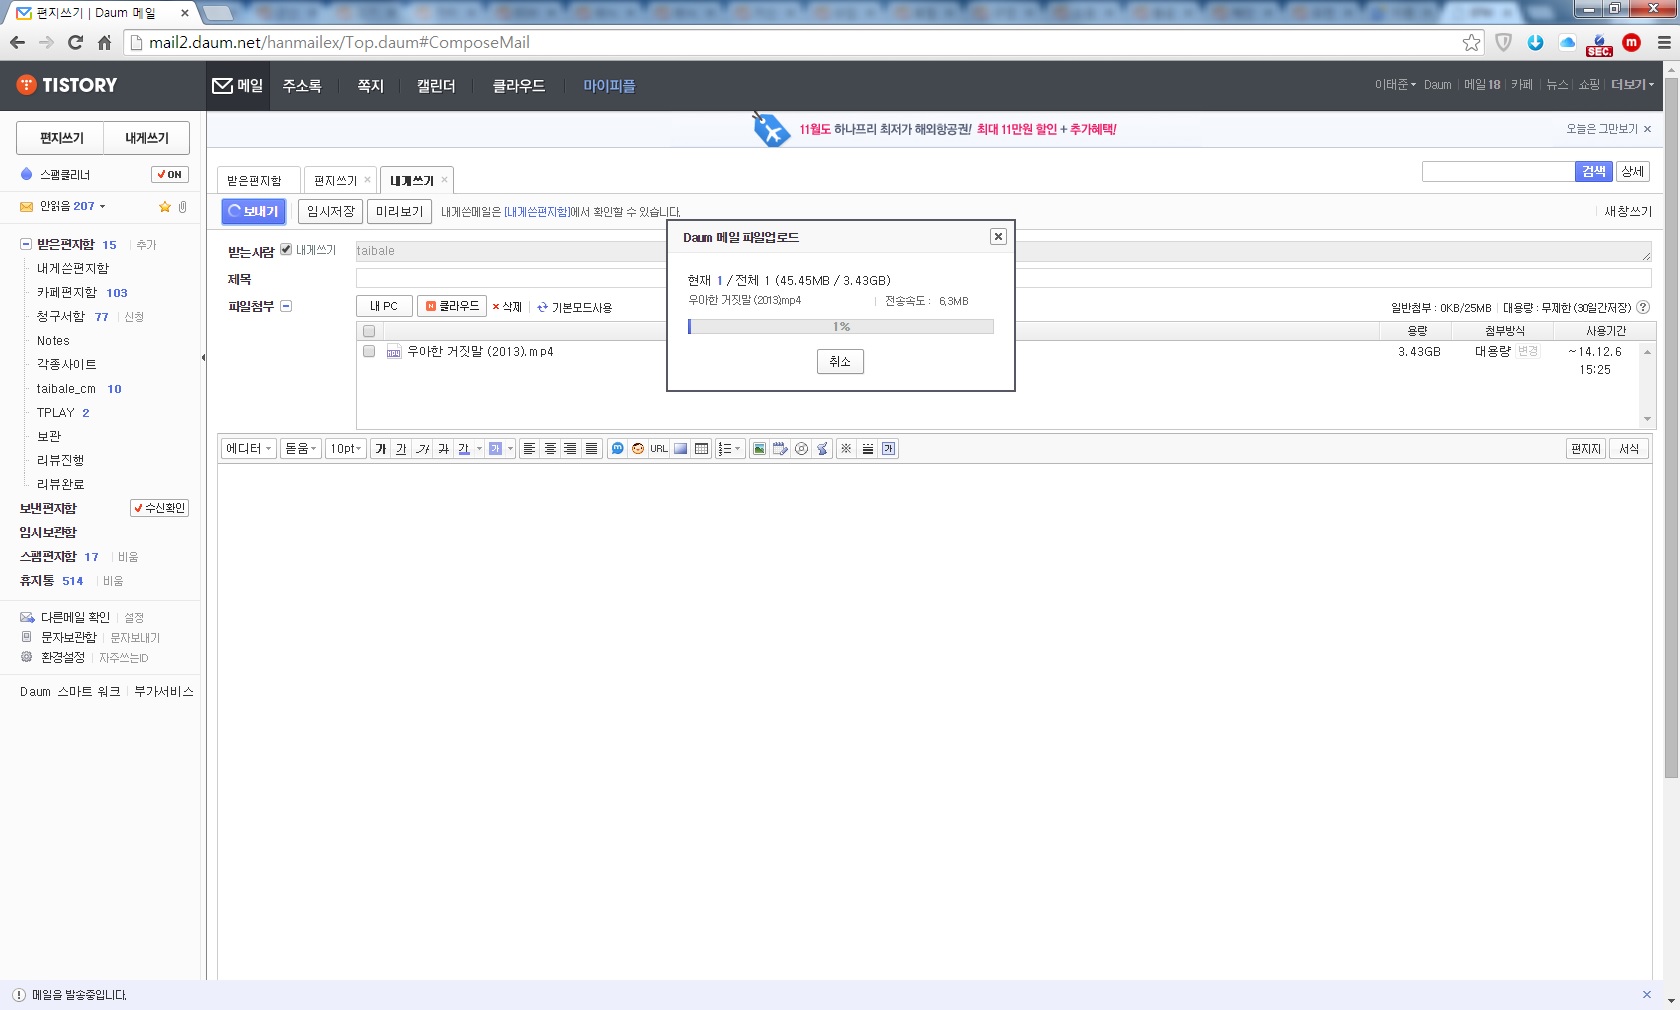Screen dimensions: 1680x1010
Task: Apply strikethrough formatting in the editor toolbar
Action: [443, 449]
